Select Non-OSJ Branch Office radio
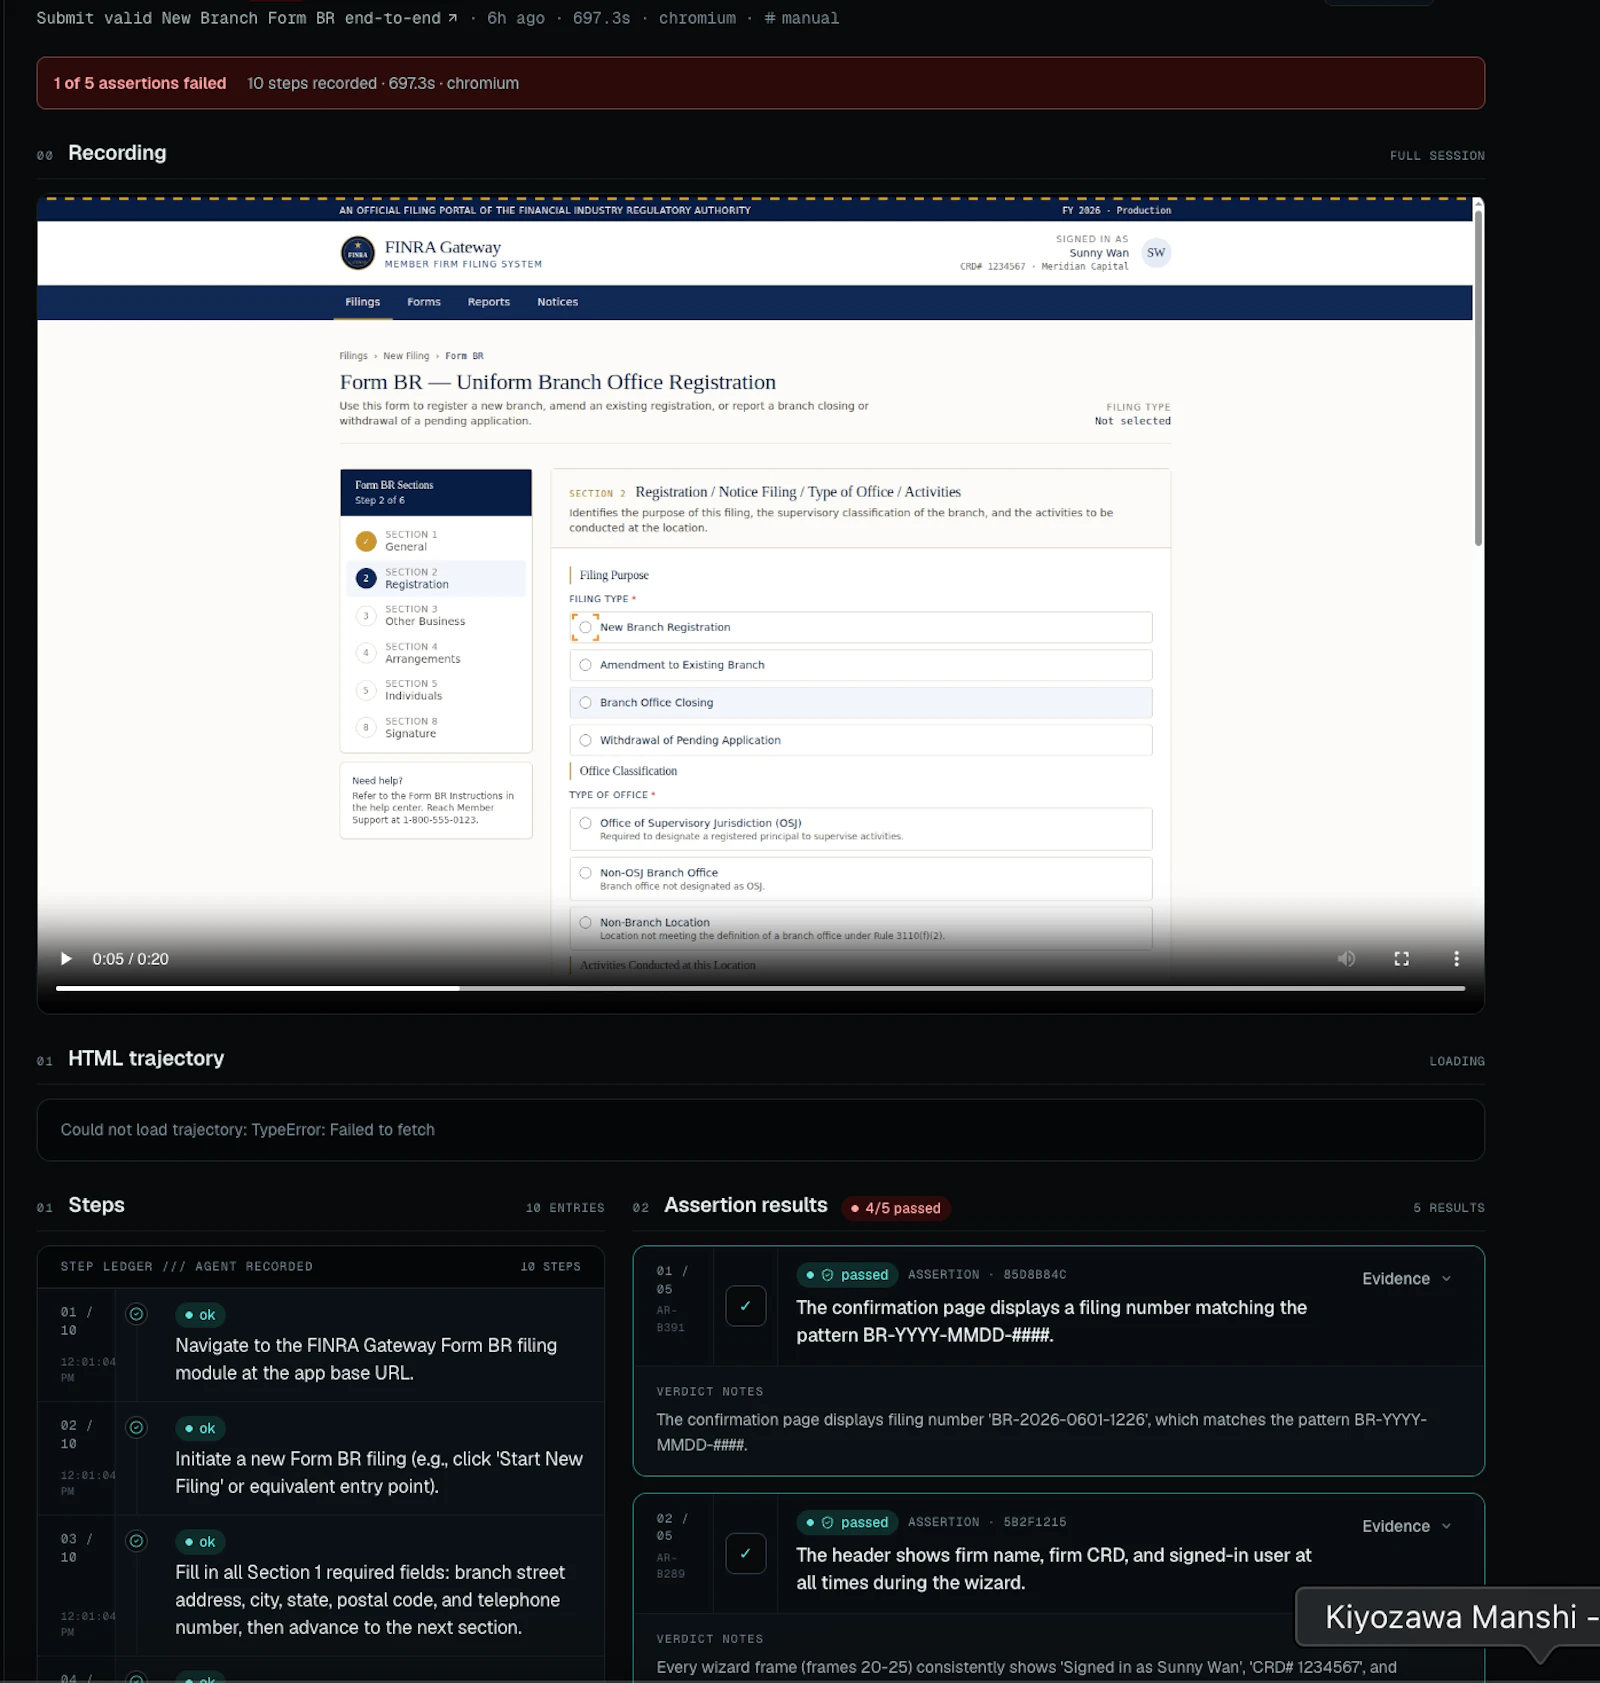Screen dimensions: 1600x1683 coord(585,873)
